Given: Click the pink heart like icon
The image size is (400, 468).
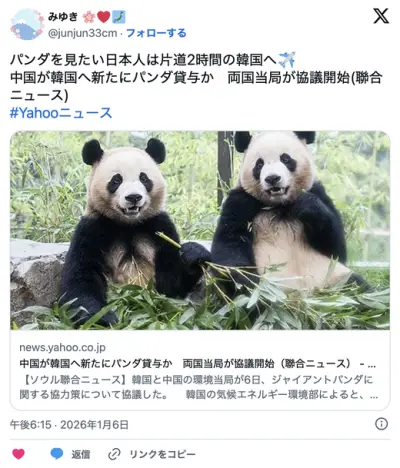Looking at the screenshot, I should click(18, 454).
